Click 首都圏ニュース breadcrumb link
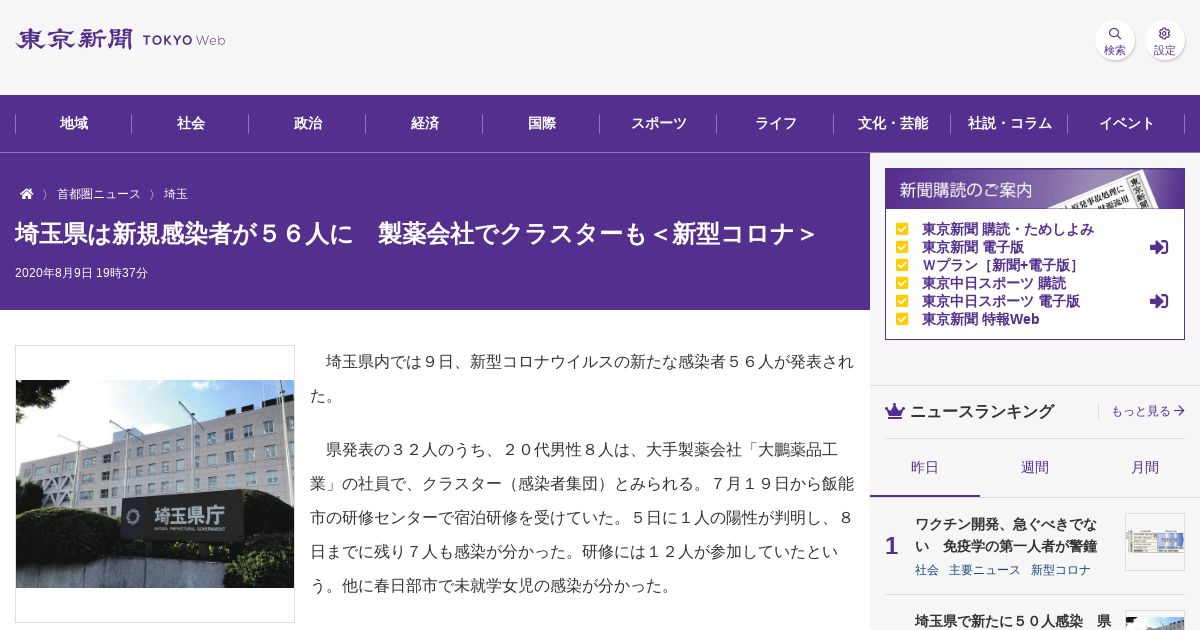The image size is (1200, 630). pyautogui.click(x=99, y=194)
